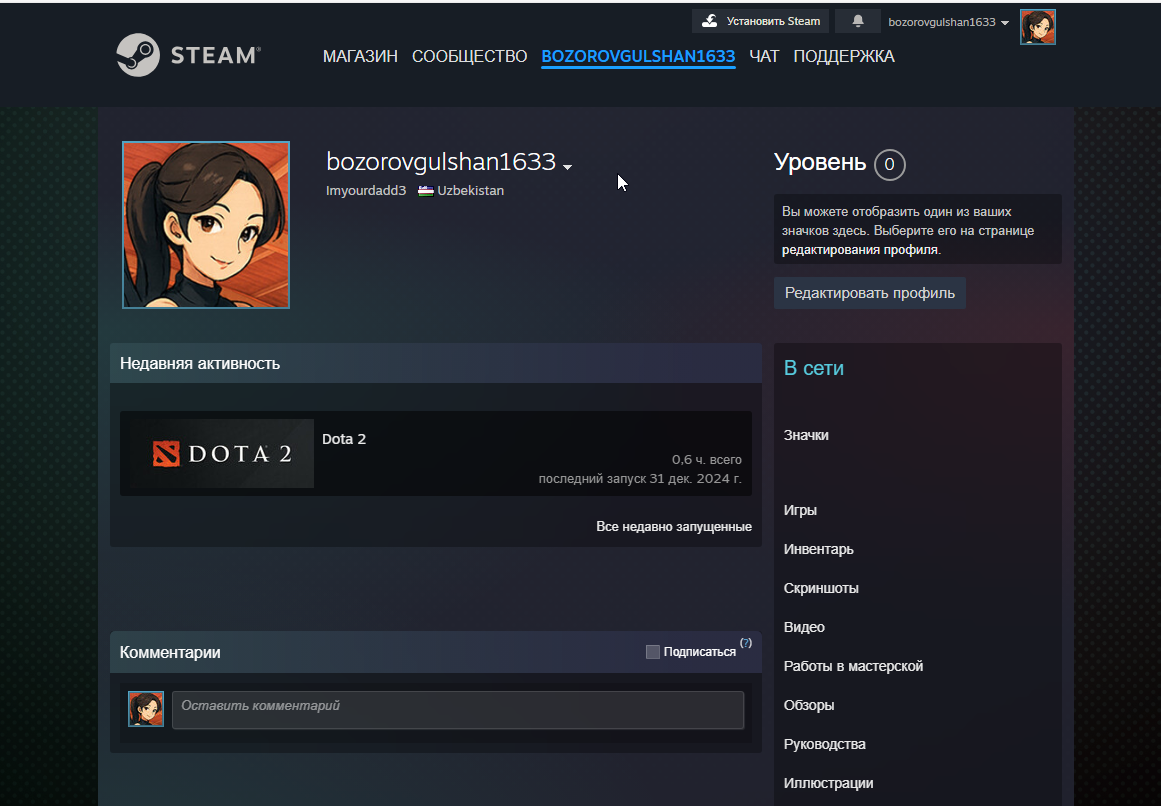Viewport: 1161px width, 806px height.
Task: Click the Уровень label
Action: coord(820,162)
